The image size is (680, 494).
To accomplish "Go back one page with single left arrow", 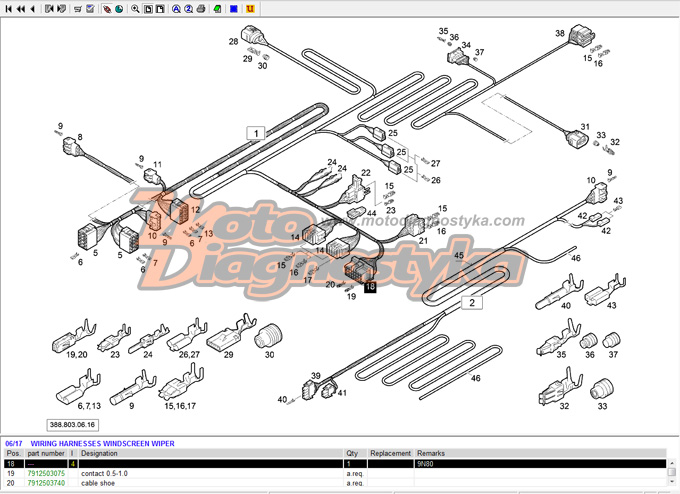I will [32, 9].
